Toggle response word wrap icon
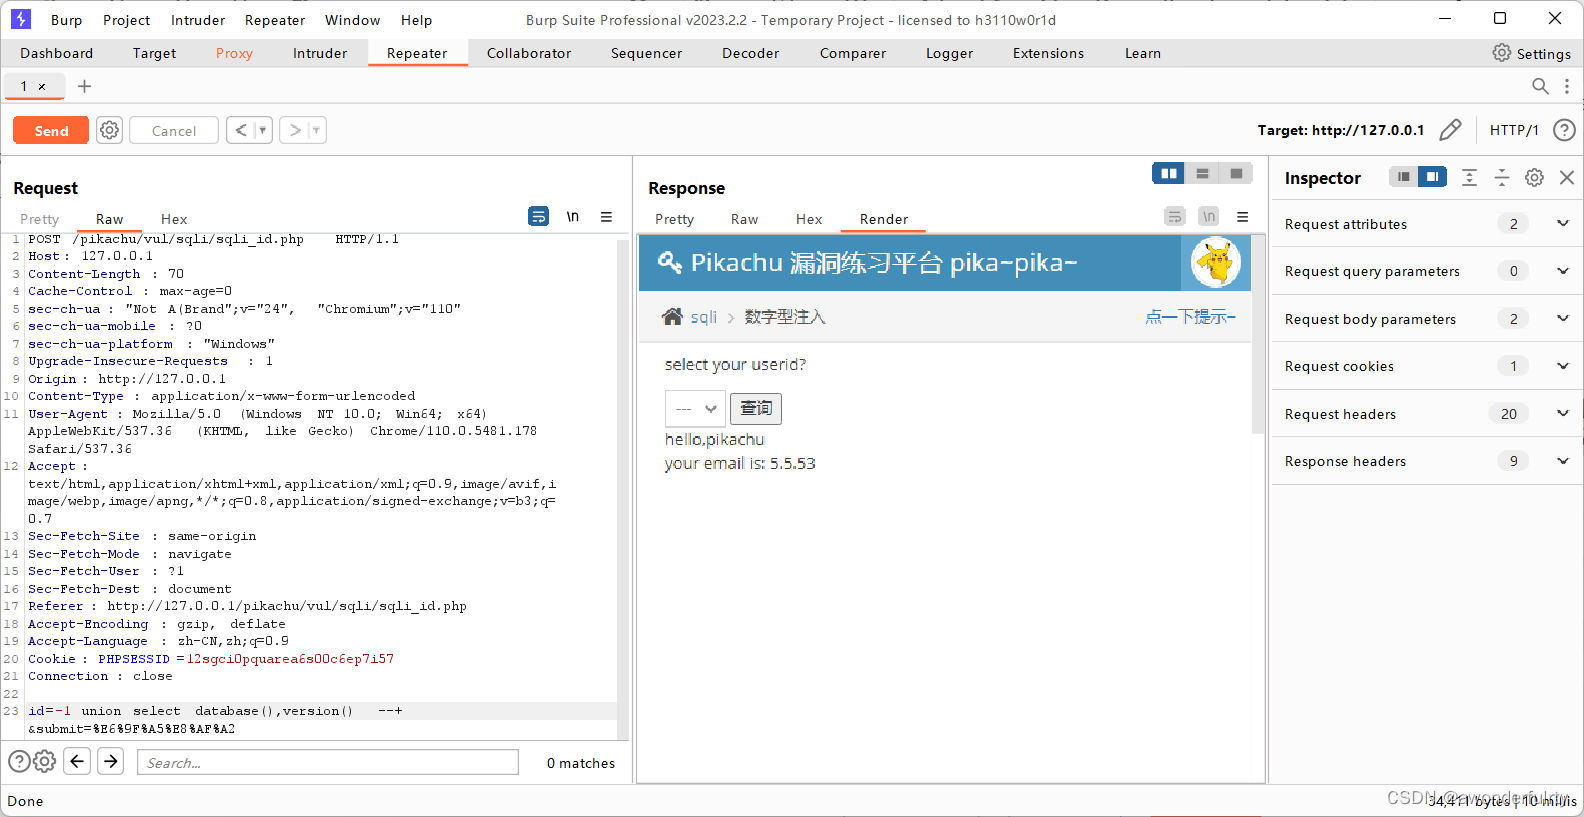This screenshot has height=817, width=1584. pos(1175,216)
